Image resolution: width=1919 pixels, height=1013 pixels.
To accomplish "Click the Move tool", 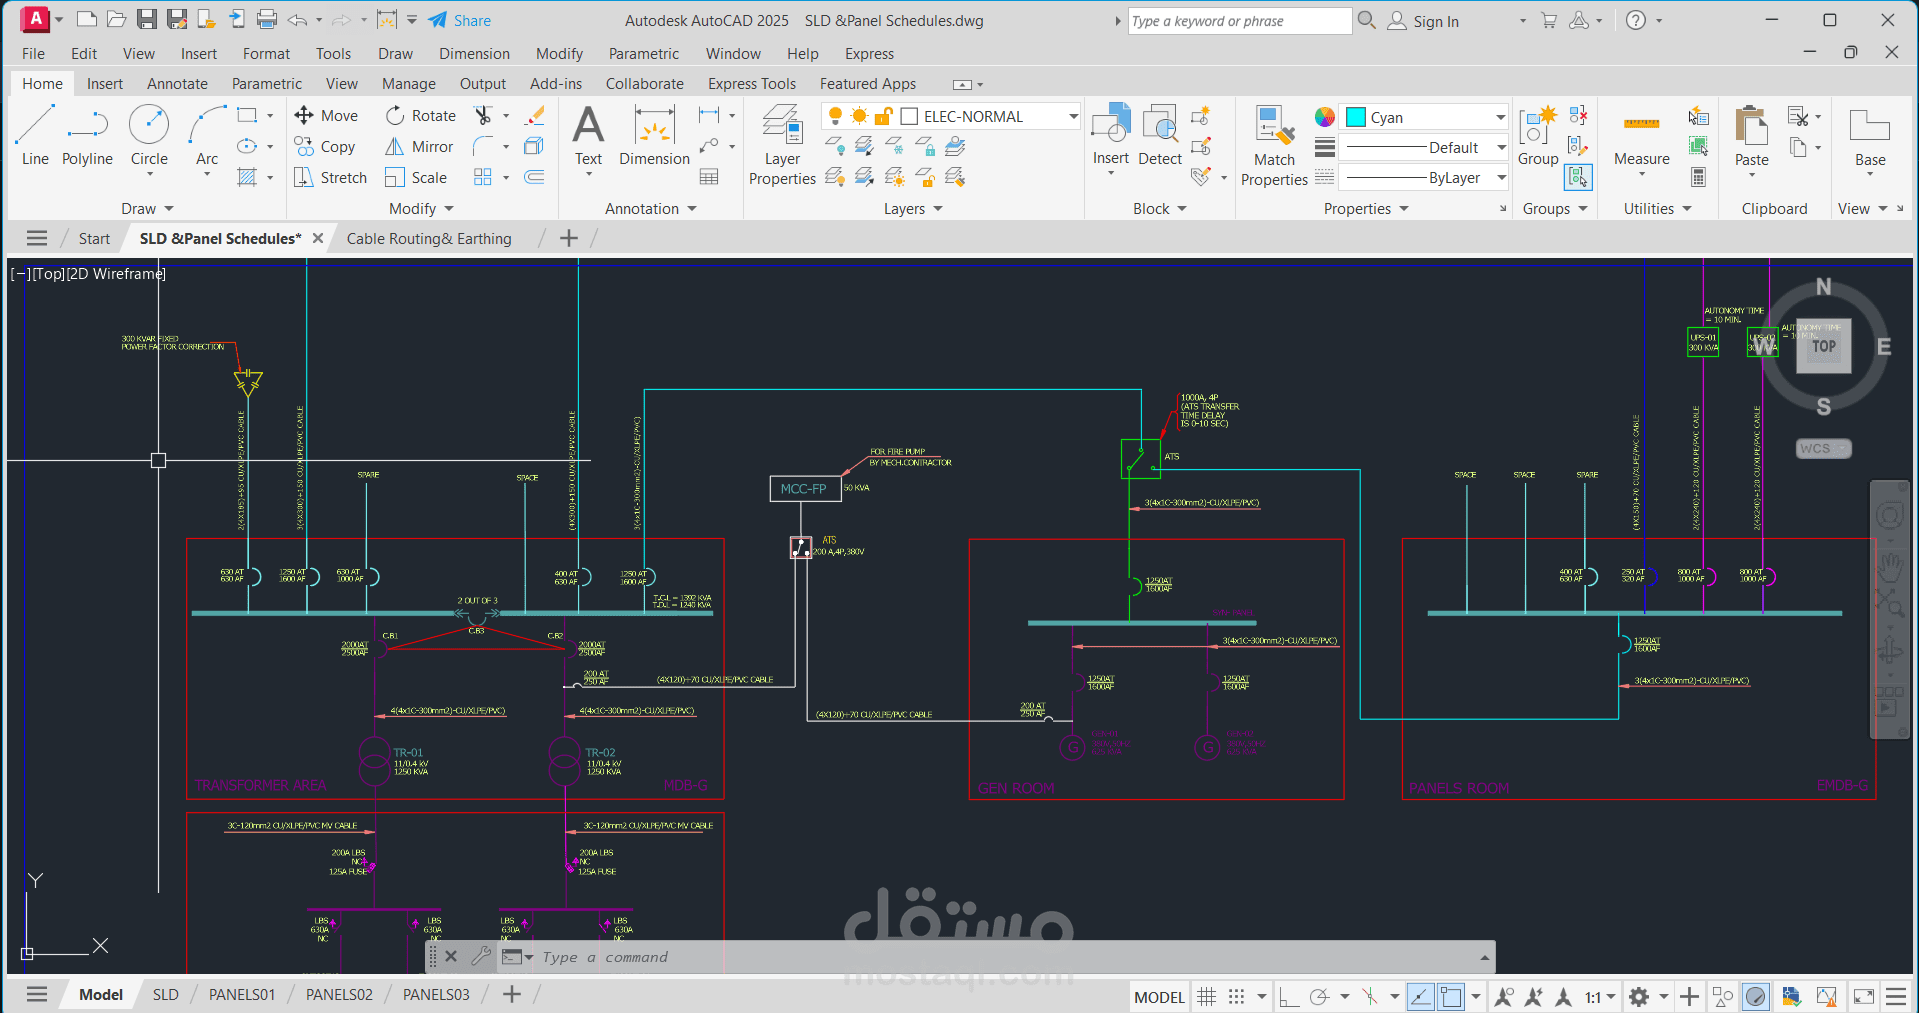I will (x=326, y=116).
